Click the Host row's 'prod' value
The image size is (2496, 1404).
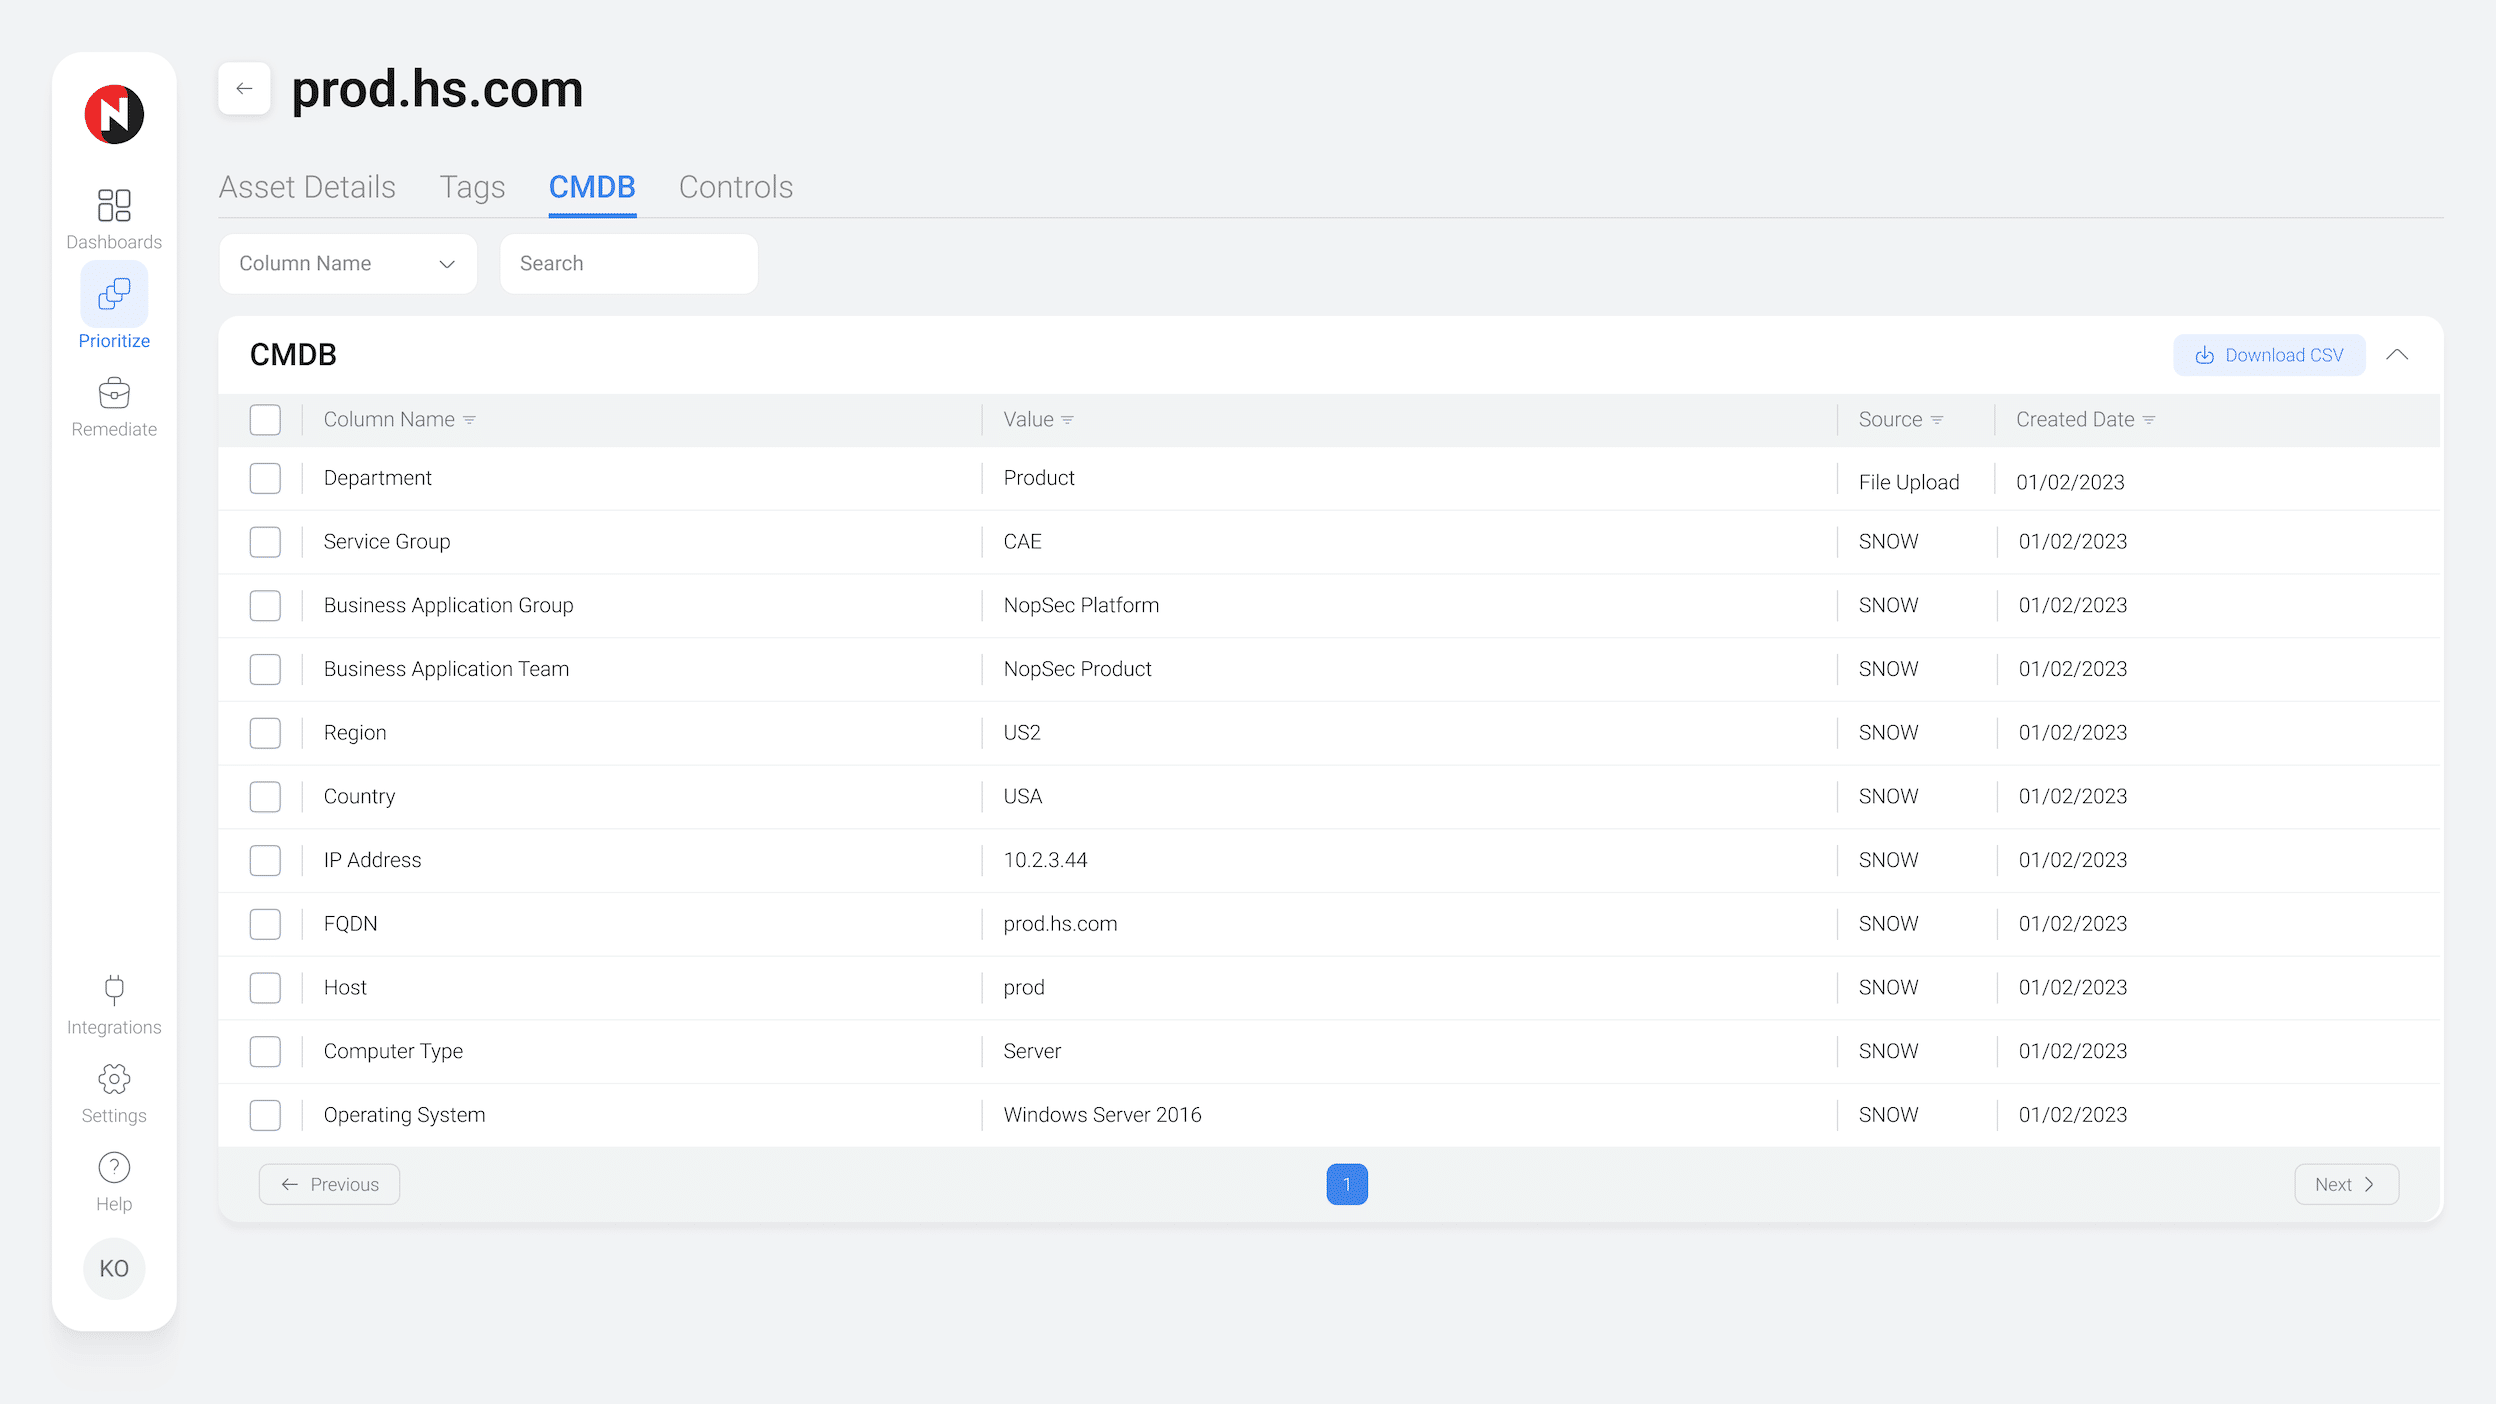(1024, 988)
